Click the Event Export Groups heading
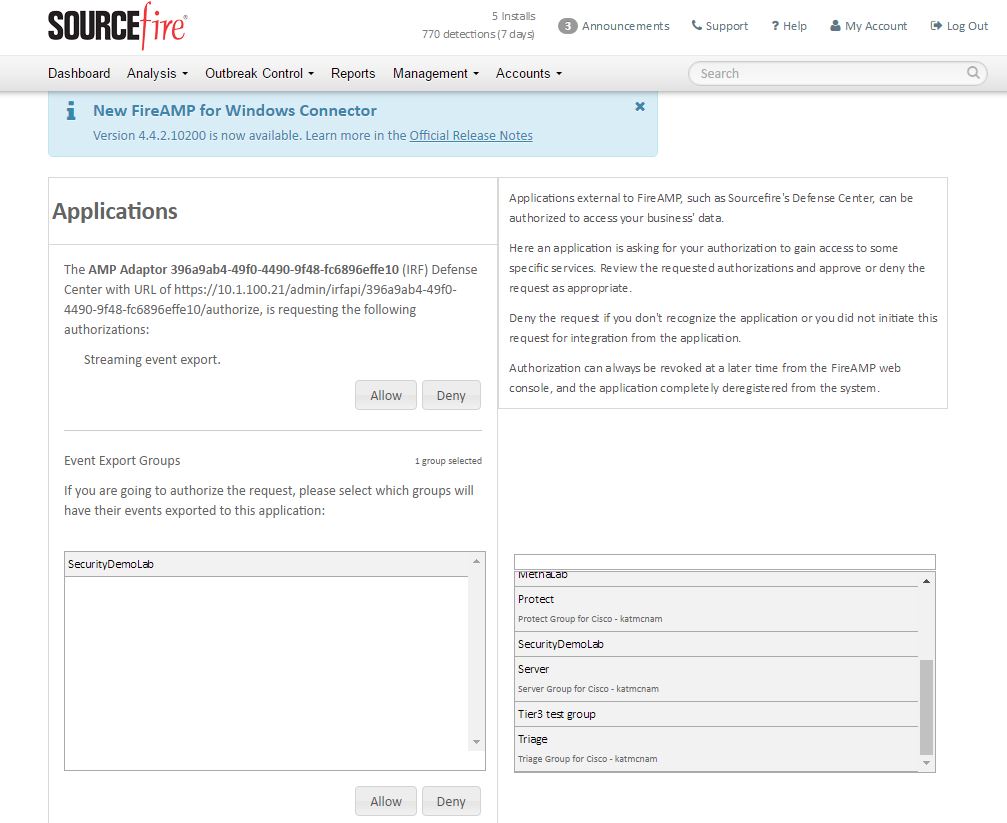The image size is (1007, 823). coord(122,461)
